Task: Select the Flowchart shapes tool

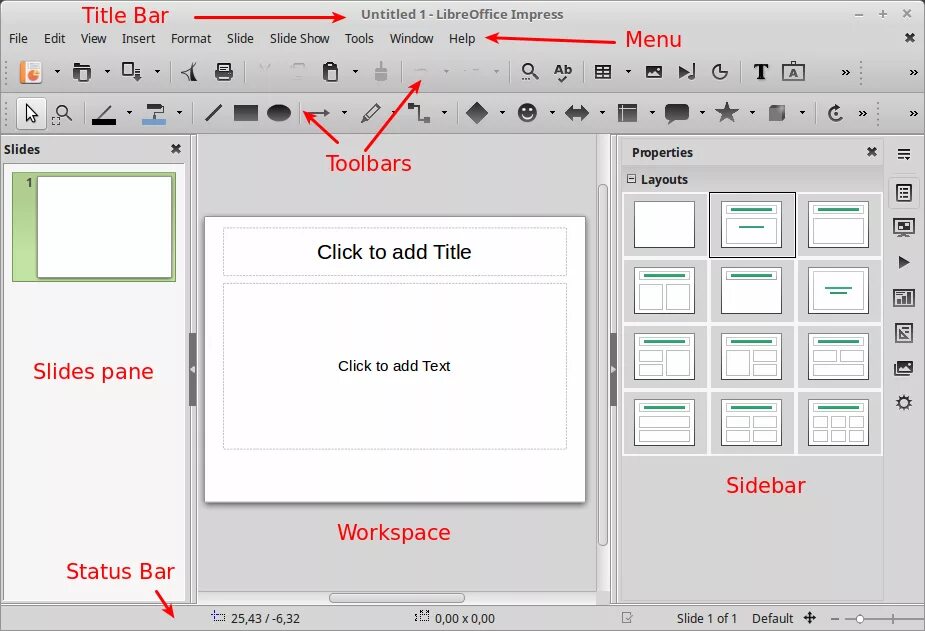Action: (x=627, y=113)
